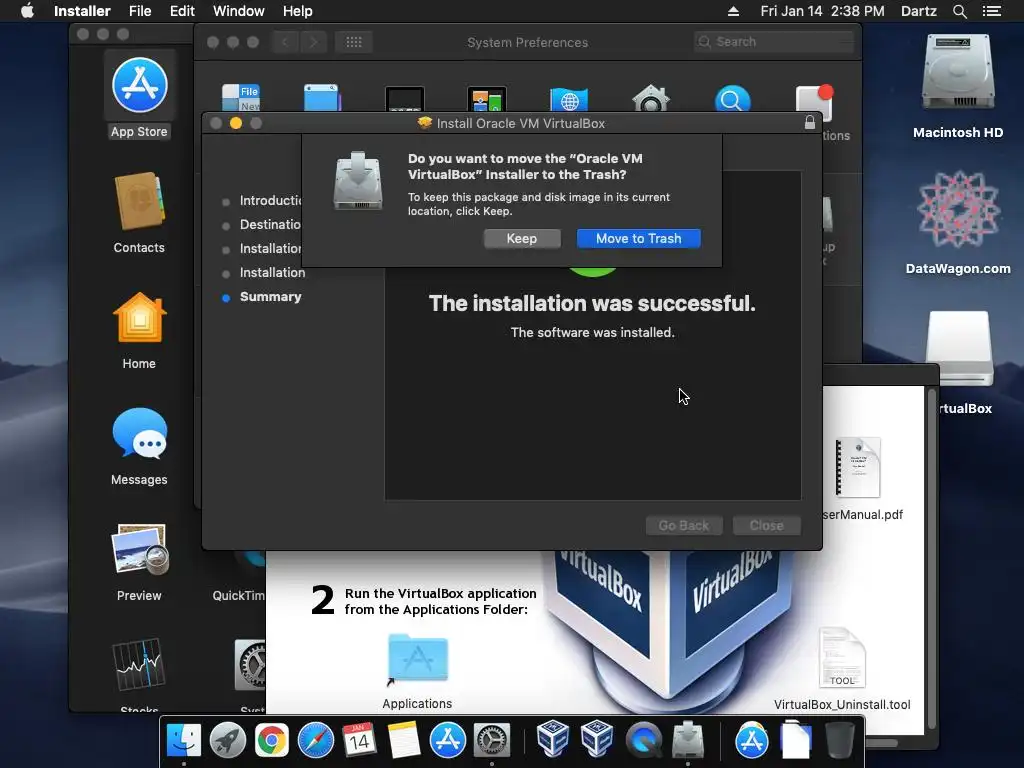Open Dock preferences icon in System Preferences

click(x=405, y=99)
